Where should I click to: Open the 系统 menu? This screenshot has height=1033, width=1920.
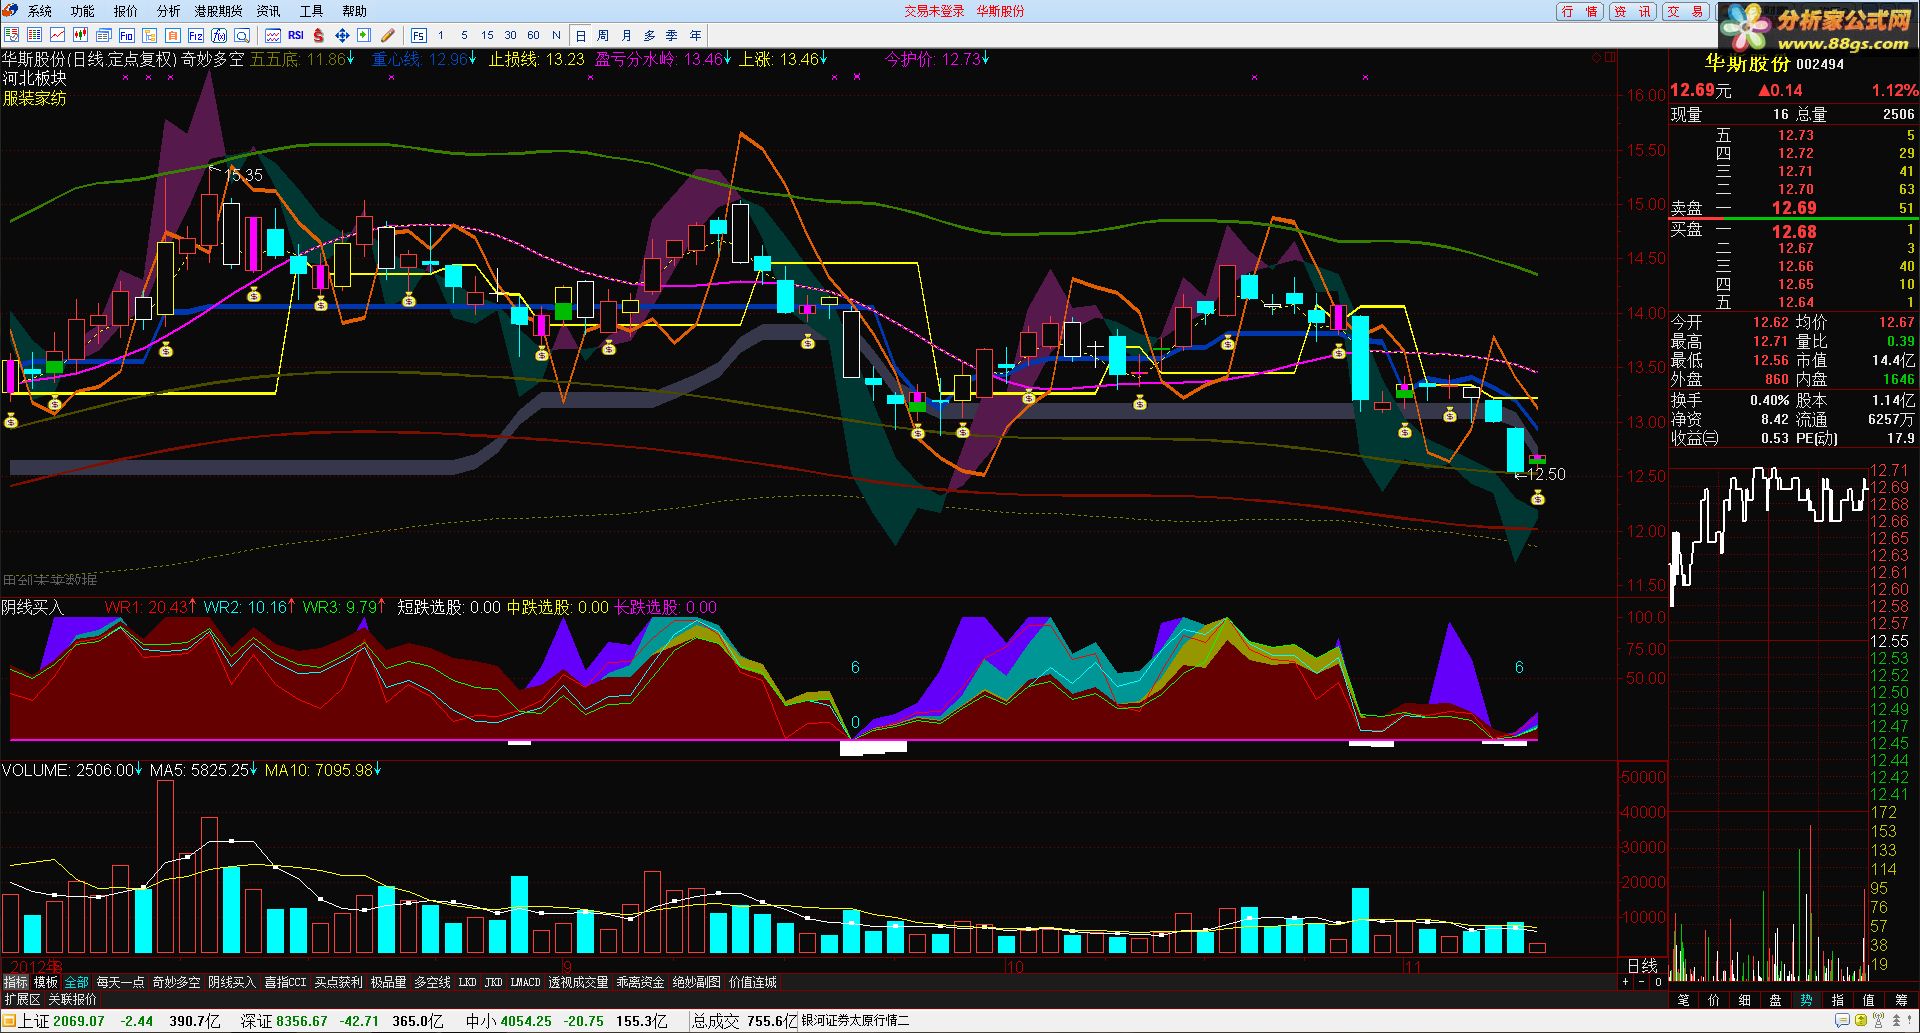pyautogui.click(x=39, y=11)
